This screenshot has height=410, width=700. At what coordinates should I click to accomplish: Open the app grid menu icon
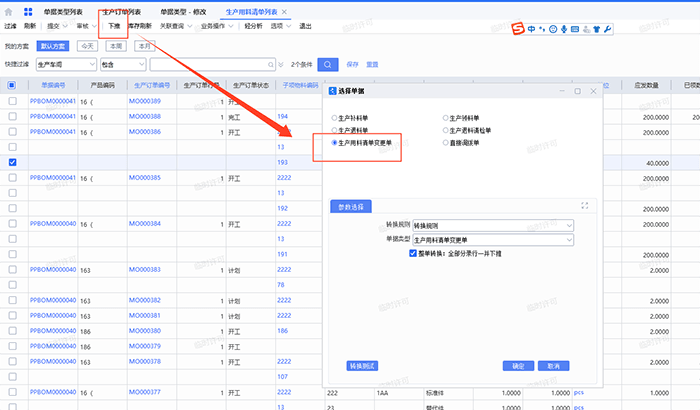[29, 11]
